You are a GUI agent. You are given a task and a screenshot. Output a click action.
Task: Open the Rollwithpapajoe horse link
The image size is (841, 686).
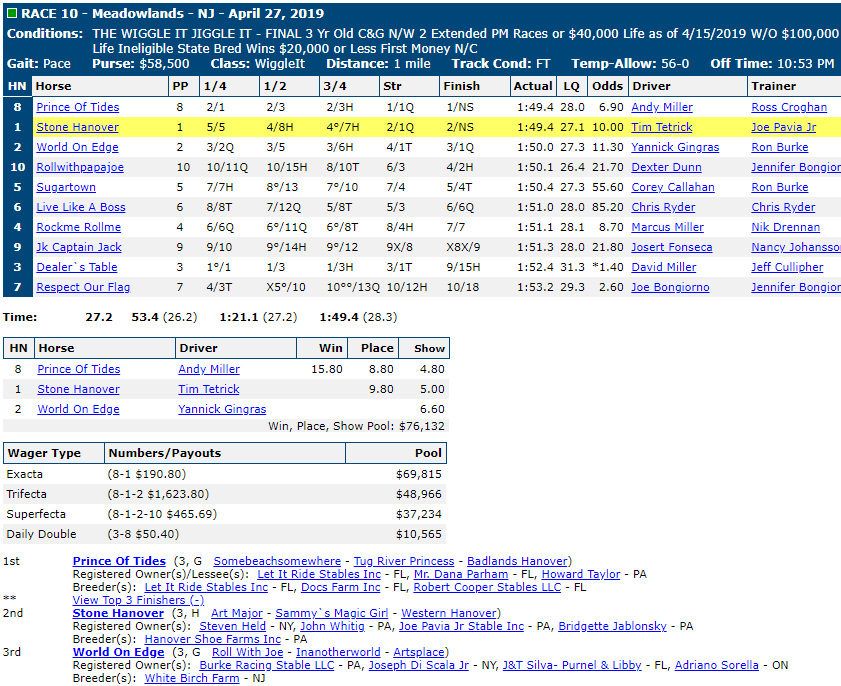point(80,167)
